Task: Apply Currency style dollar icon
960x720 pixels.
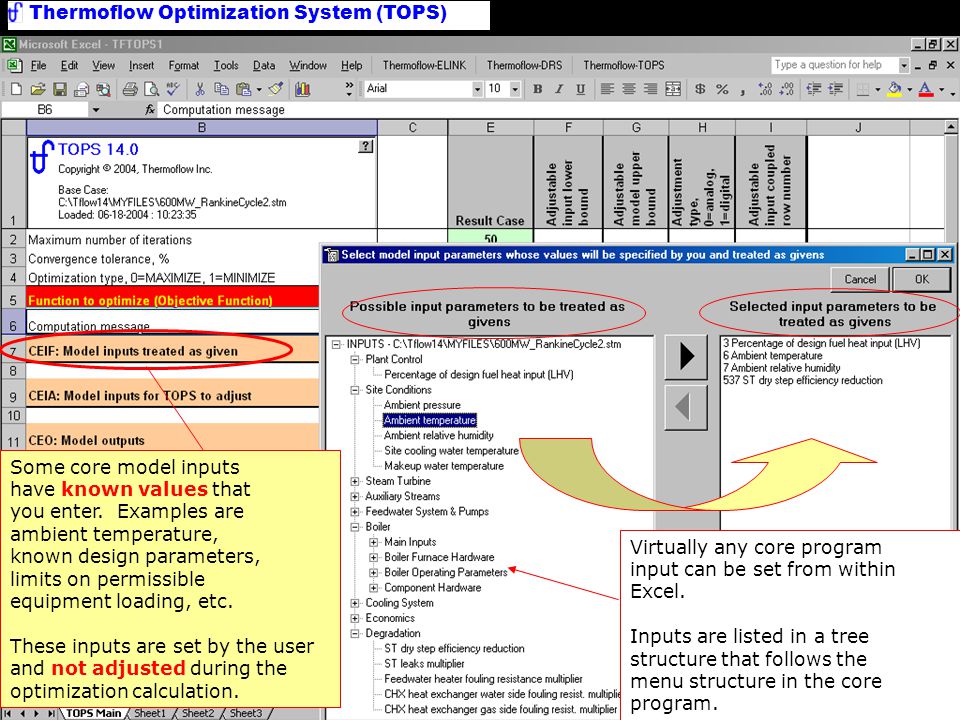Action: coord(700,89)
